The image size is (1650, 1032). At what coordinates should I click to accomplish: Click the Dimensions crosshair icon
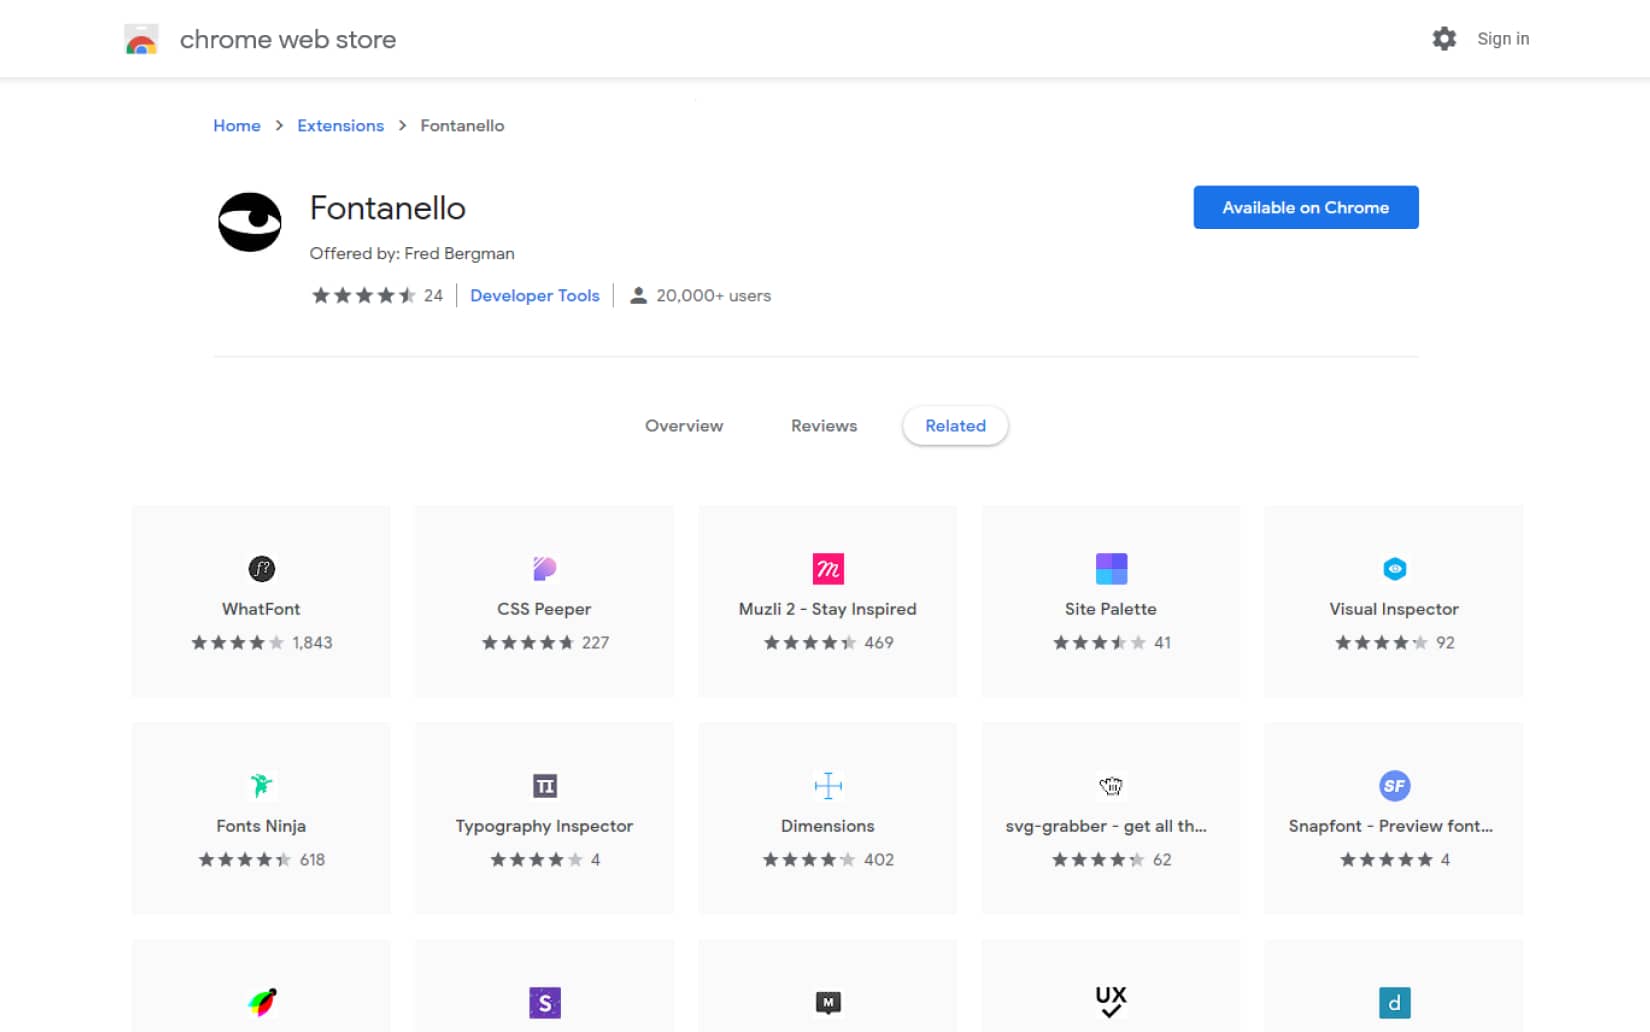pos(827,786)
